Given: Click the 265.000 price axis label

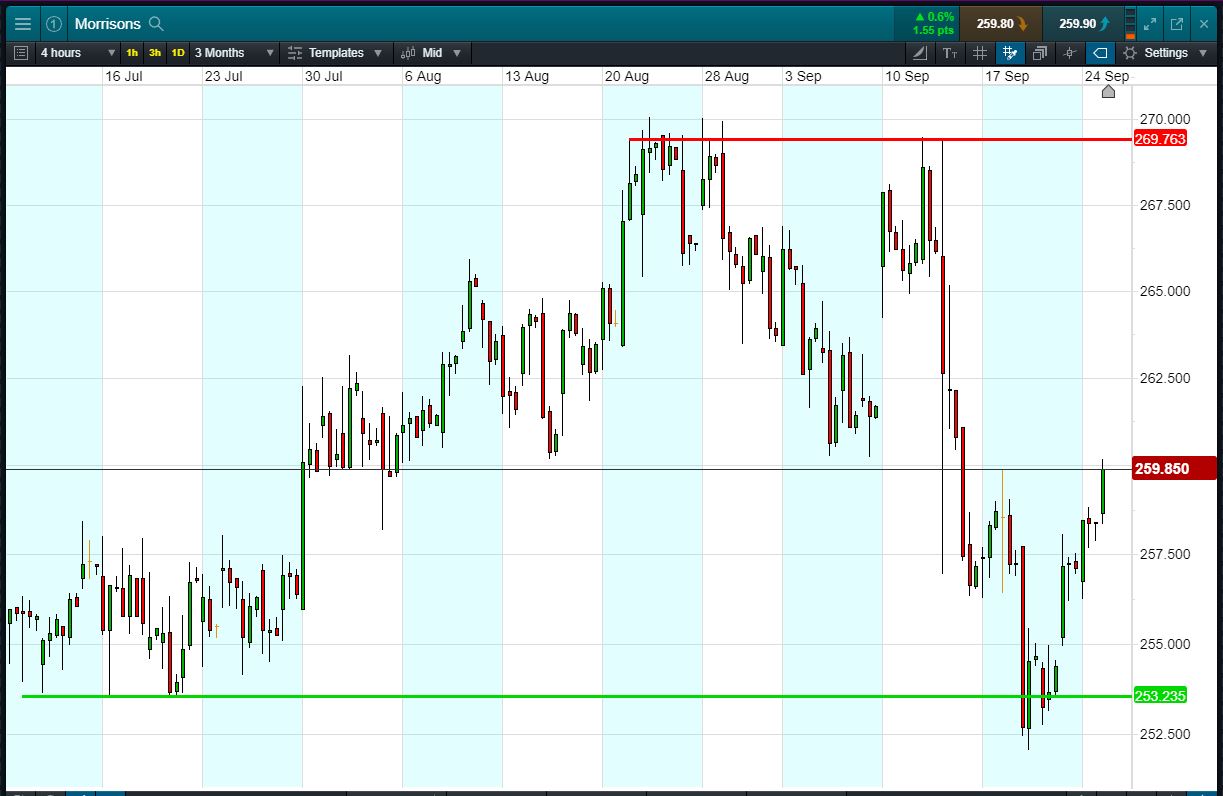Looking at the screenshot, I should (x=1164, y=291).
